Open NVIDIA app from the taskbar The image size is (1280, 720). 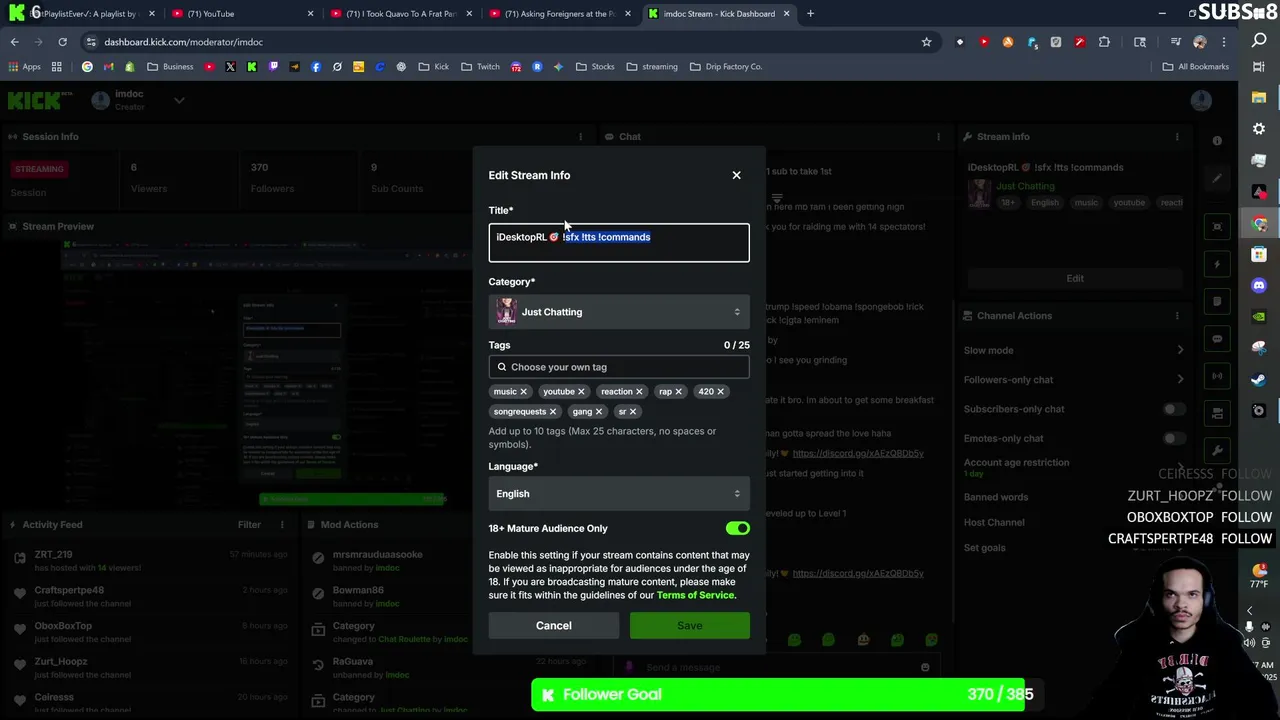(x=1259, y=317)
